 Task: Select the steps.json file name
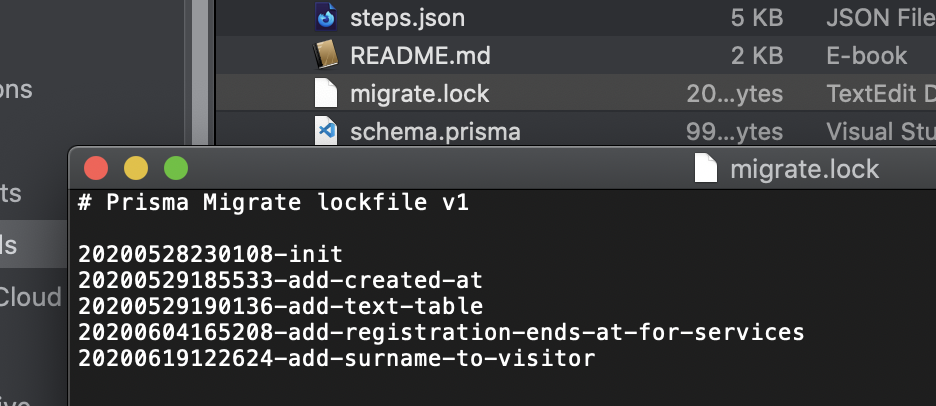(407, 18)
